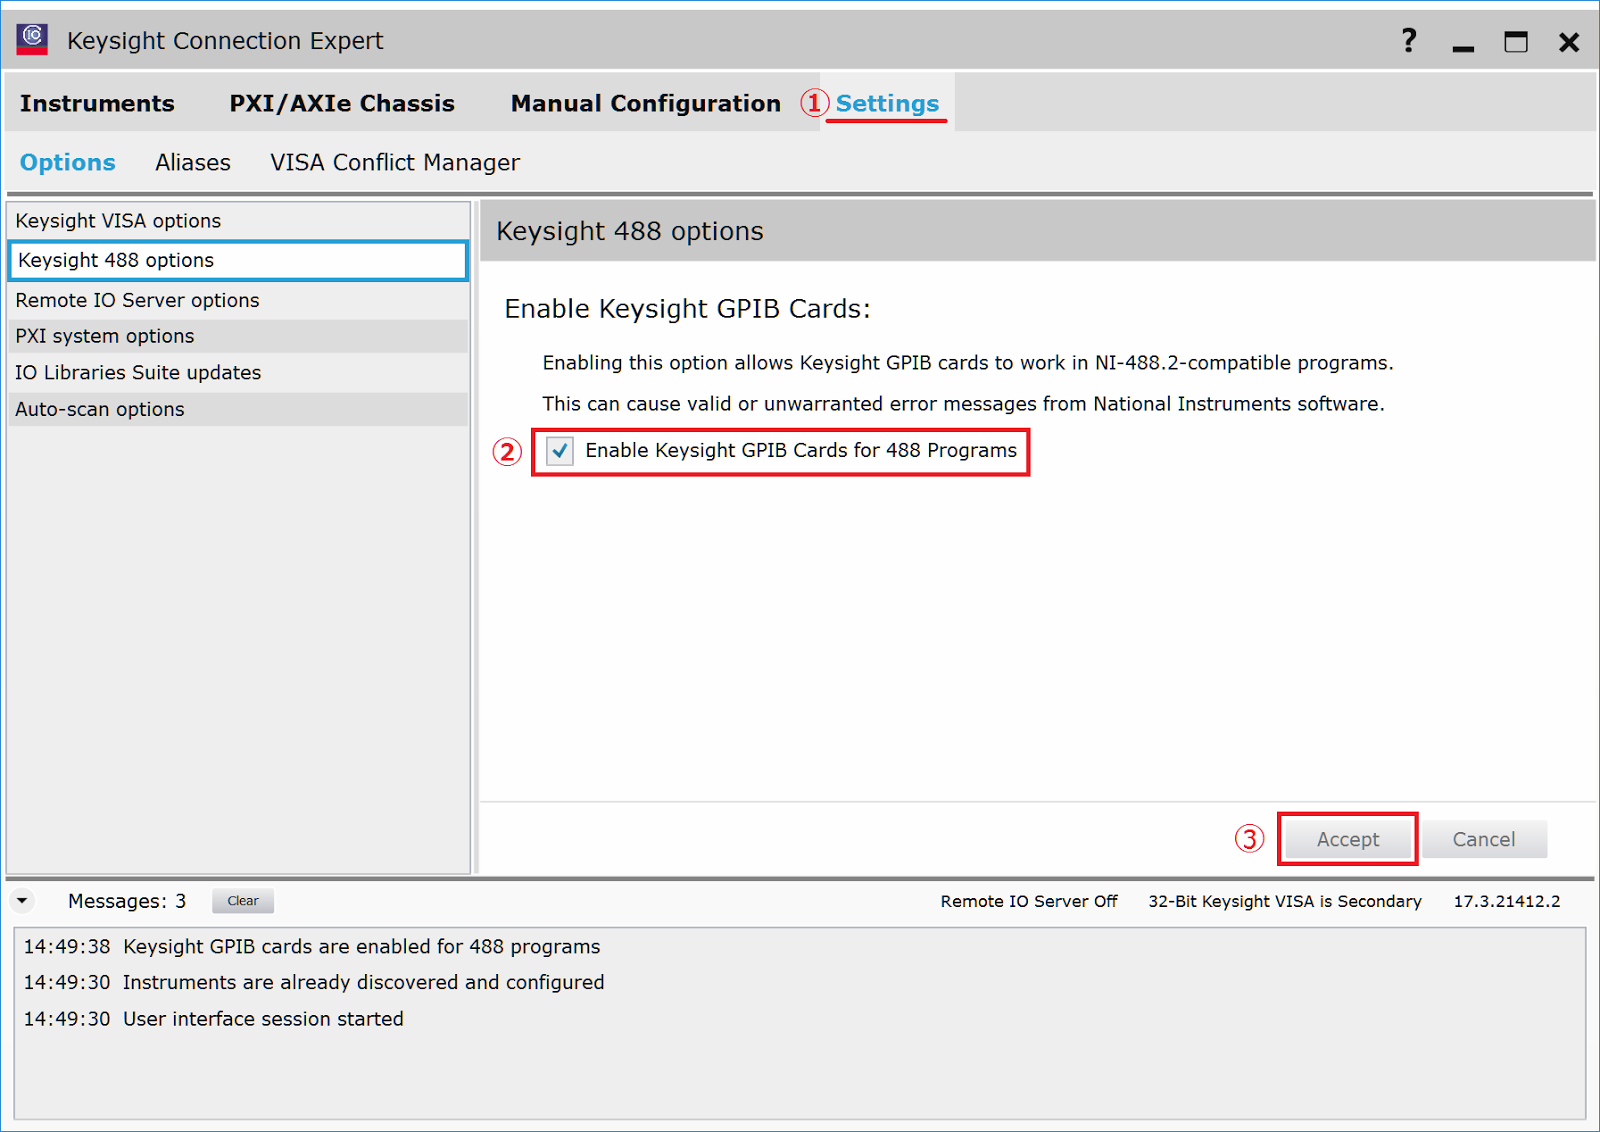Select Auto-scan options entry

coord(238,409)
